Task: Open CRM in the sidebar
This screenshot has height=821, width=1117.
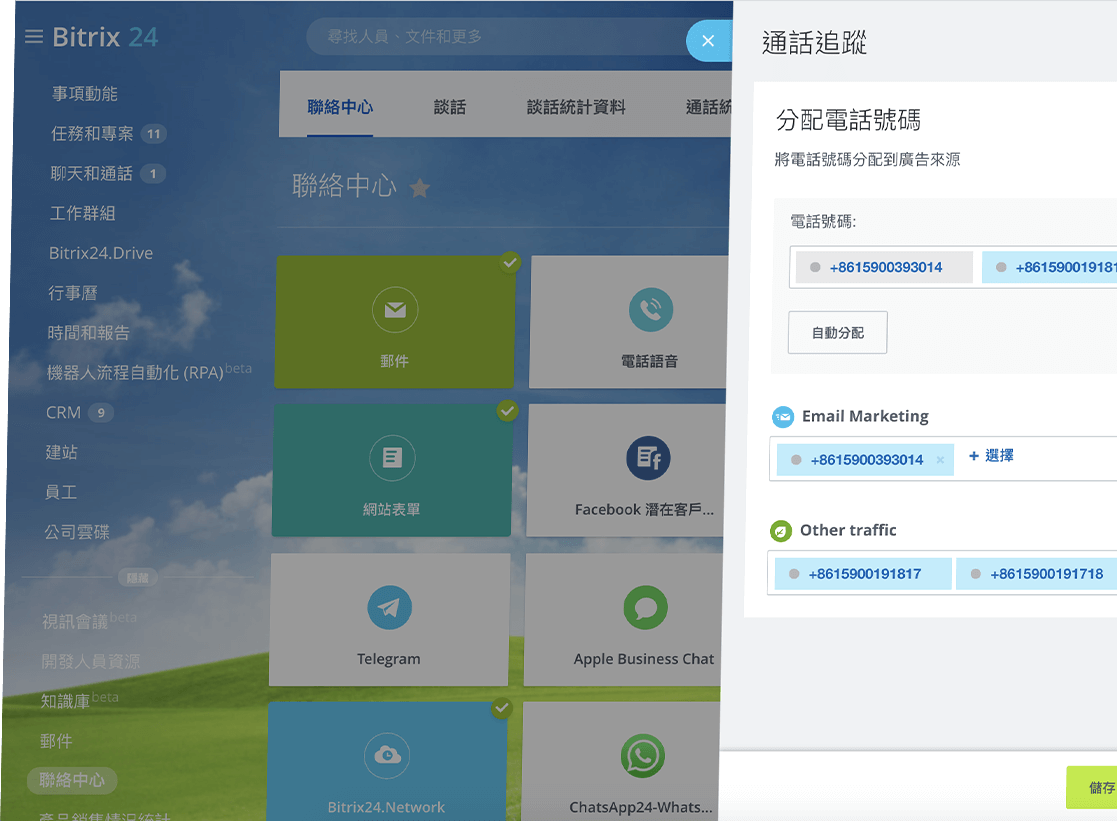Action: point(63,413)
